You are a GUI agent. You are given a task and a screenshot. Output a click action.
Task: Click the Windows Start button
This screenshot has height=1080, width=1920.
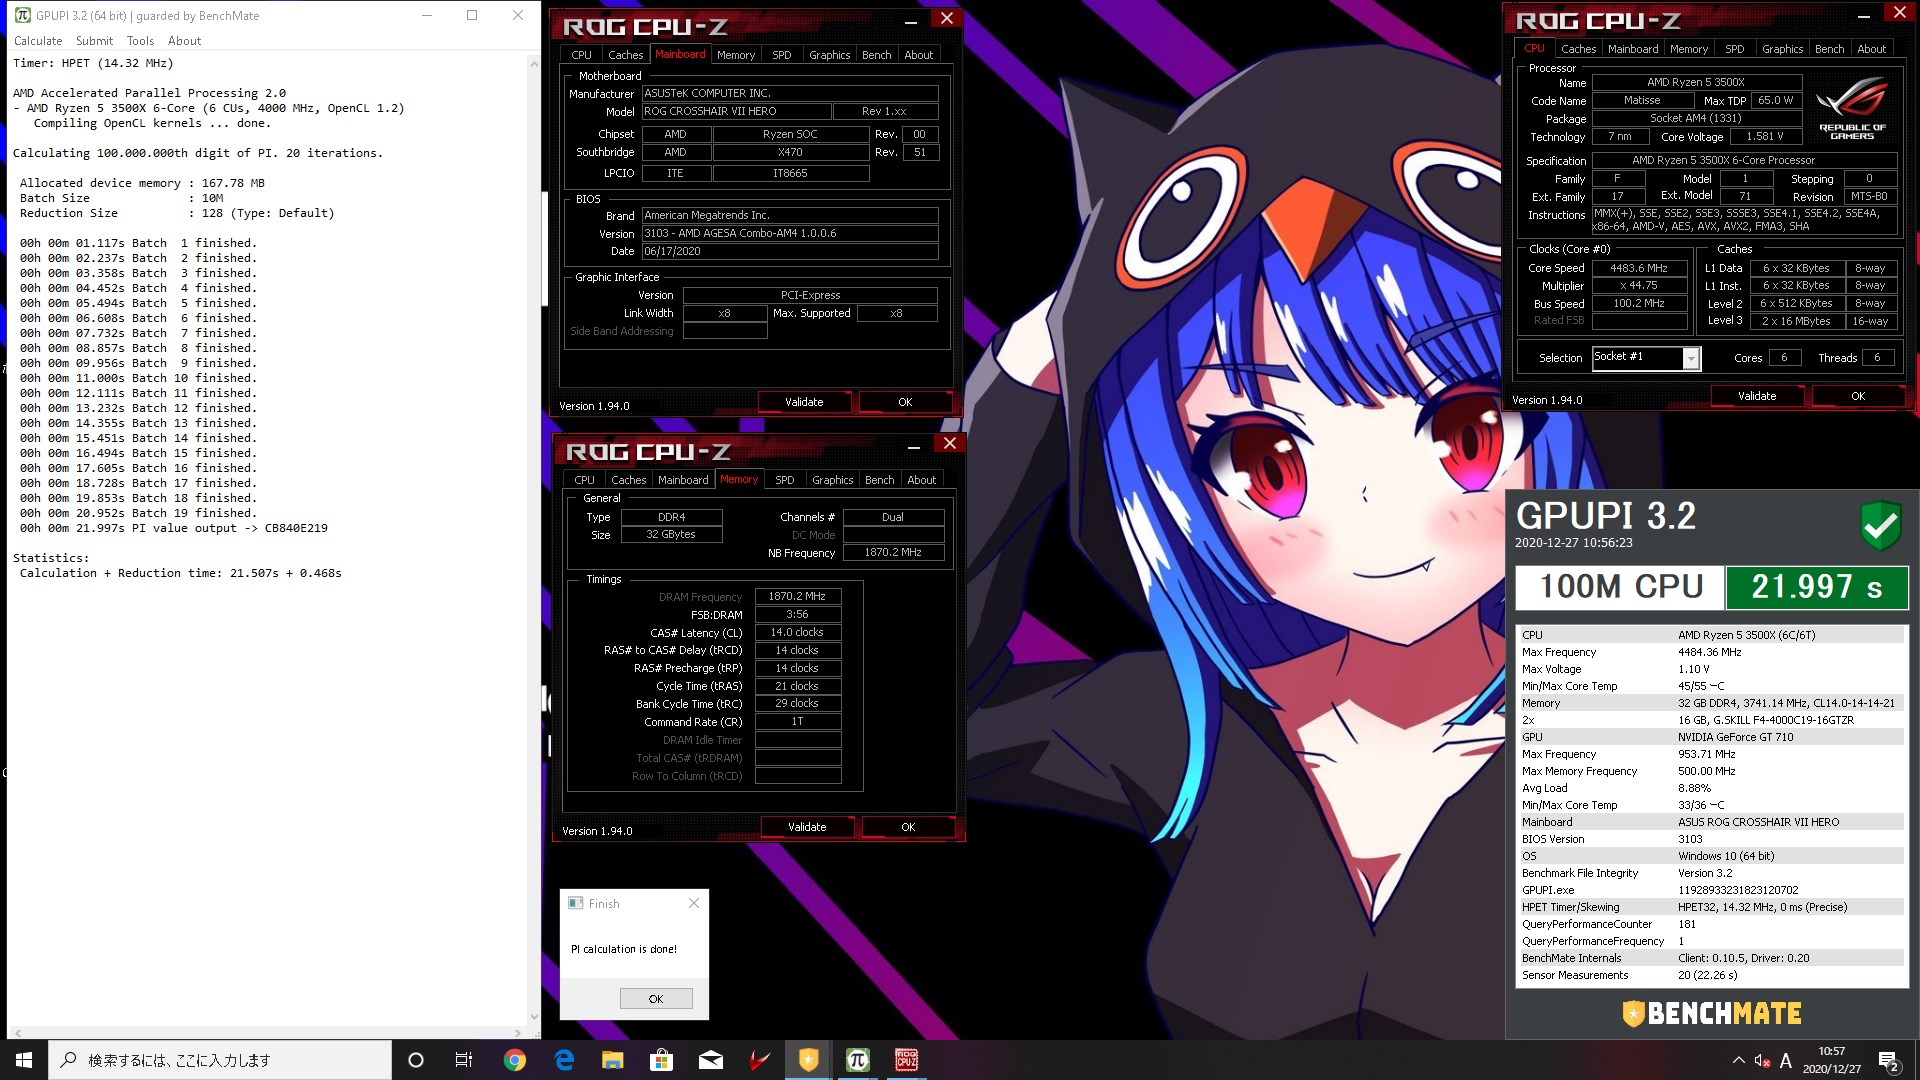(x=24, y=1060)
